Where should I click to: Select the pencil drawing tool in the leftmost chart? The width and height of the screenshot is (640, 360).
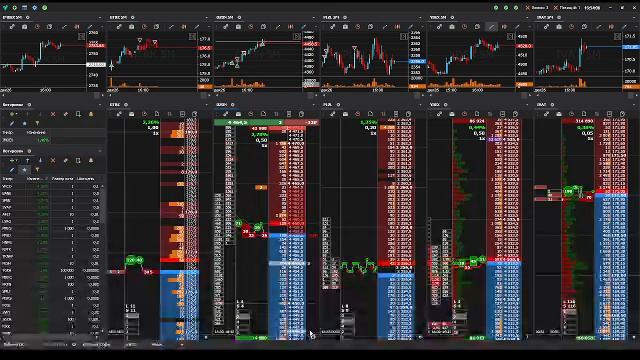coord(90,27)
